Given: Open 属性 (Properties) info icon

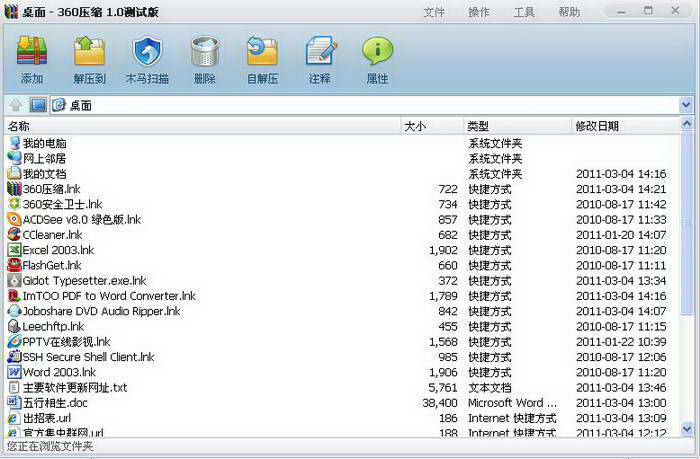Looking at the screenshot, I should (x=378, y=51).
